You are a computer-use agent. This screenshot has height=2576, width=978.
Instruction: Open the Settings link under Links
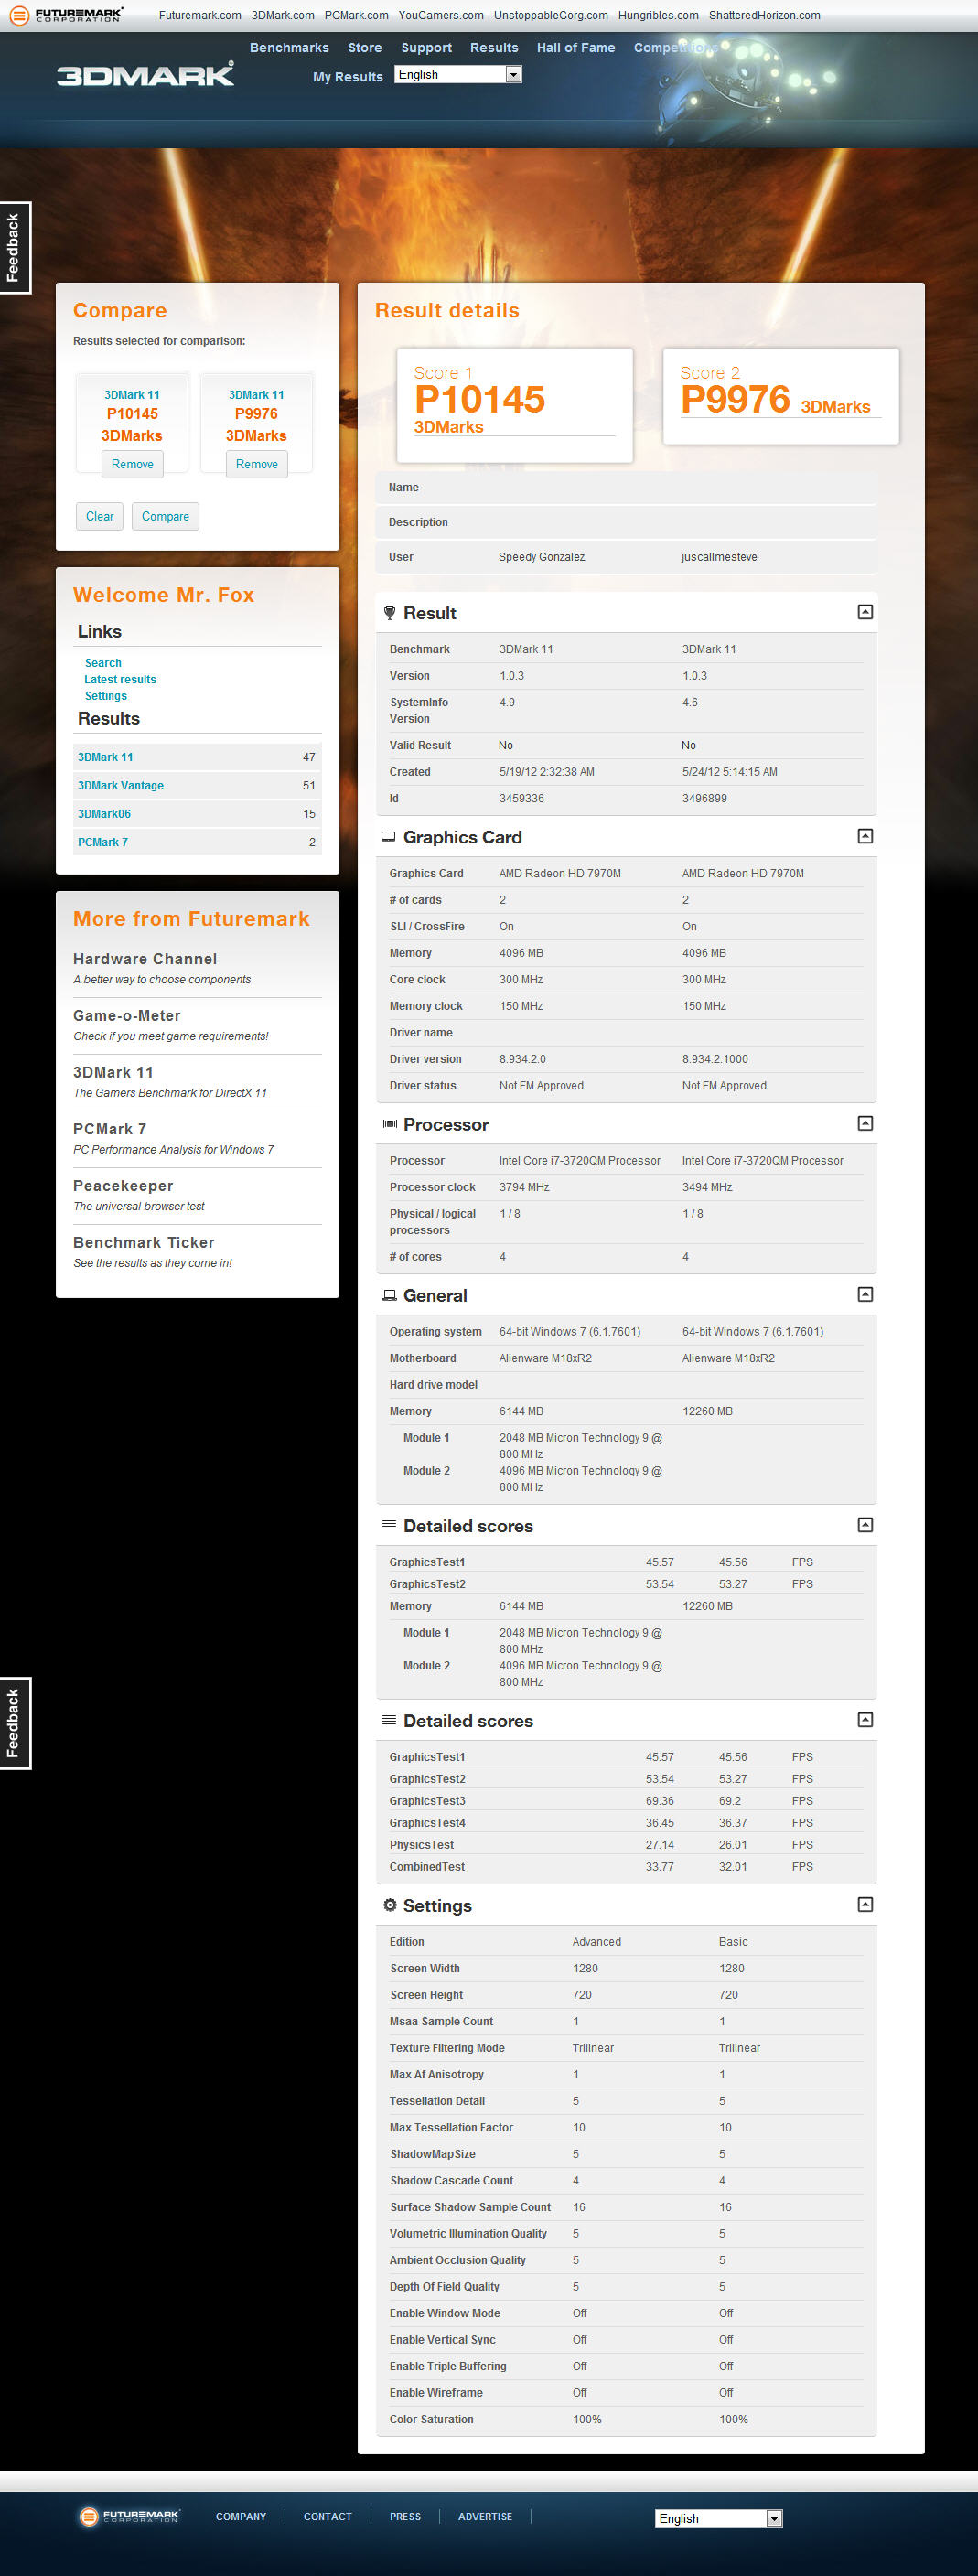pyautogui.click(x=106, y=696)
